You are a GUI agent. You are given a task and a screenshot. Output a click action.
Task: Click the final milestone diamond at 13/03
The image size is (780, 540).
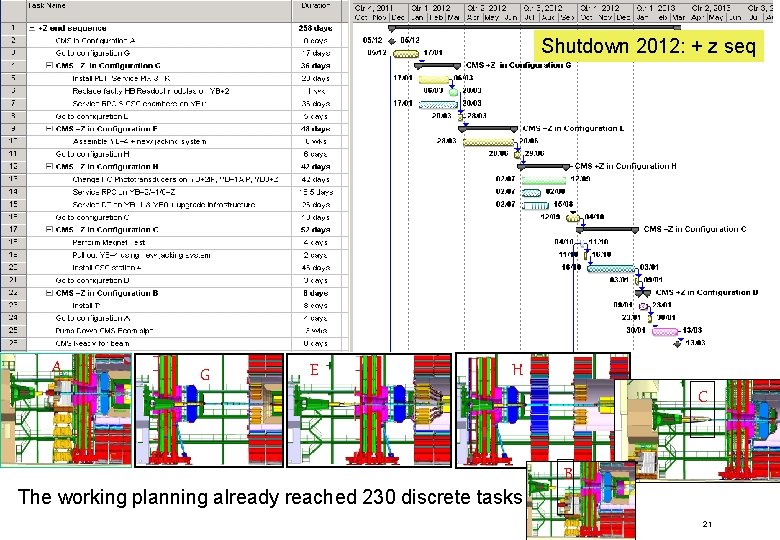pos(677,343)
